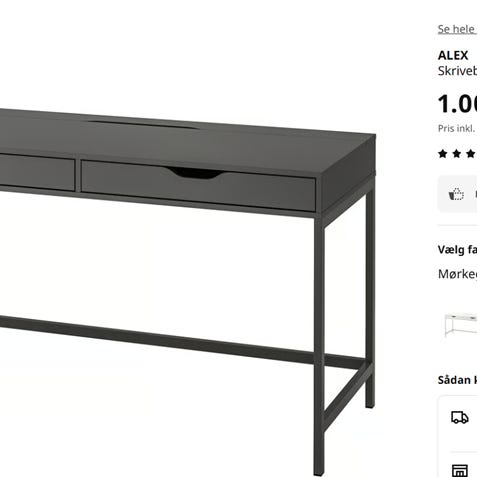Click the 'Vælg farve' color section label
The image size is (477, 477).
pos(457,249)
